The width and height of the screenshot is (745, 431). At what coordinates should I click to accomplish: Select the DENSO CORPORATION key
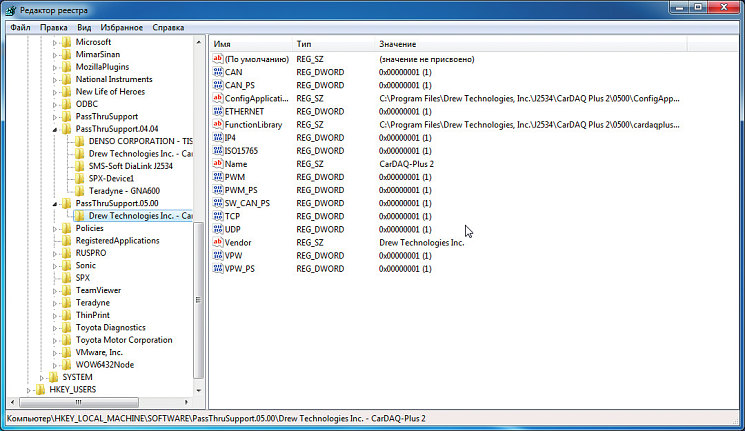click(x=141, y=141)
